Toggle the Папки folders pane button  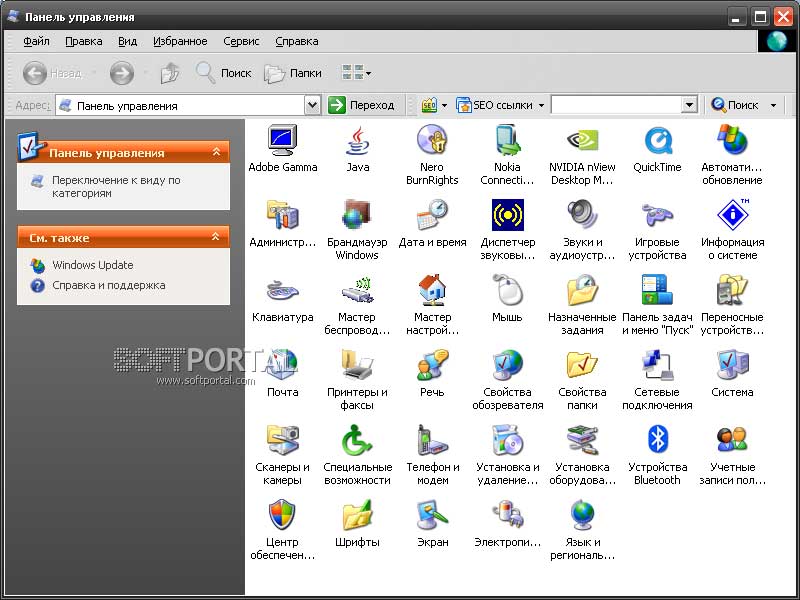click(293, 73)
